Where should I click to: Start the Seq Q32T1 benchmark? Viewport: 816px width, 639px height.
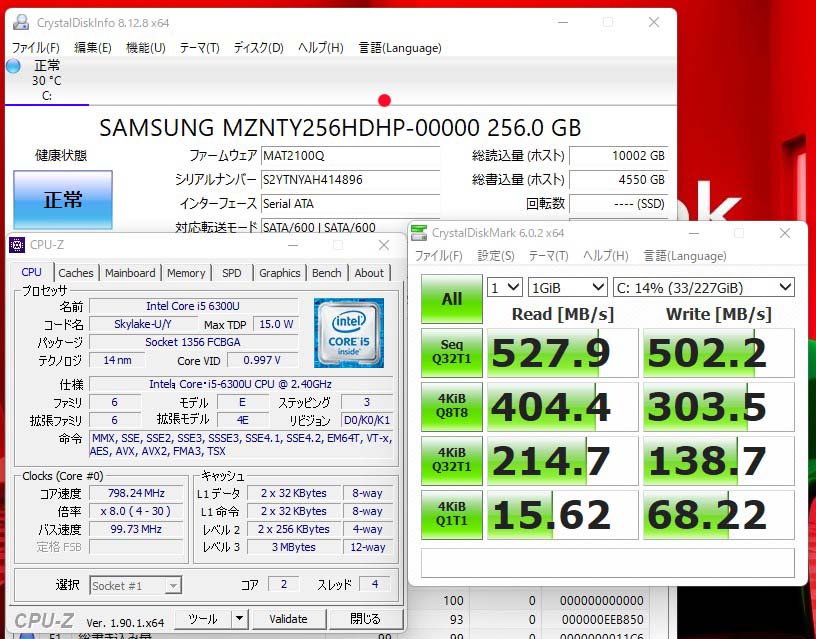pos(452,352)
